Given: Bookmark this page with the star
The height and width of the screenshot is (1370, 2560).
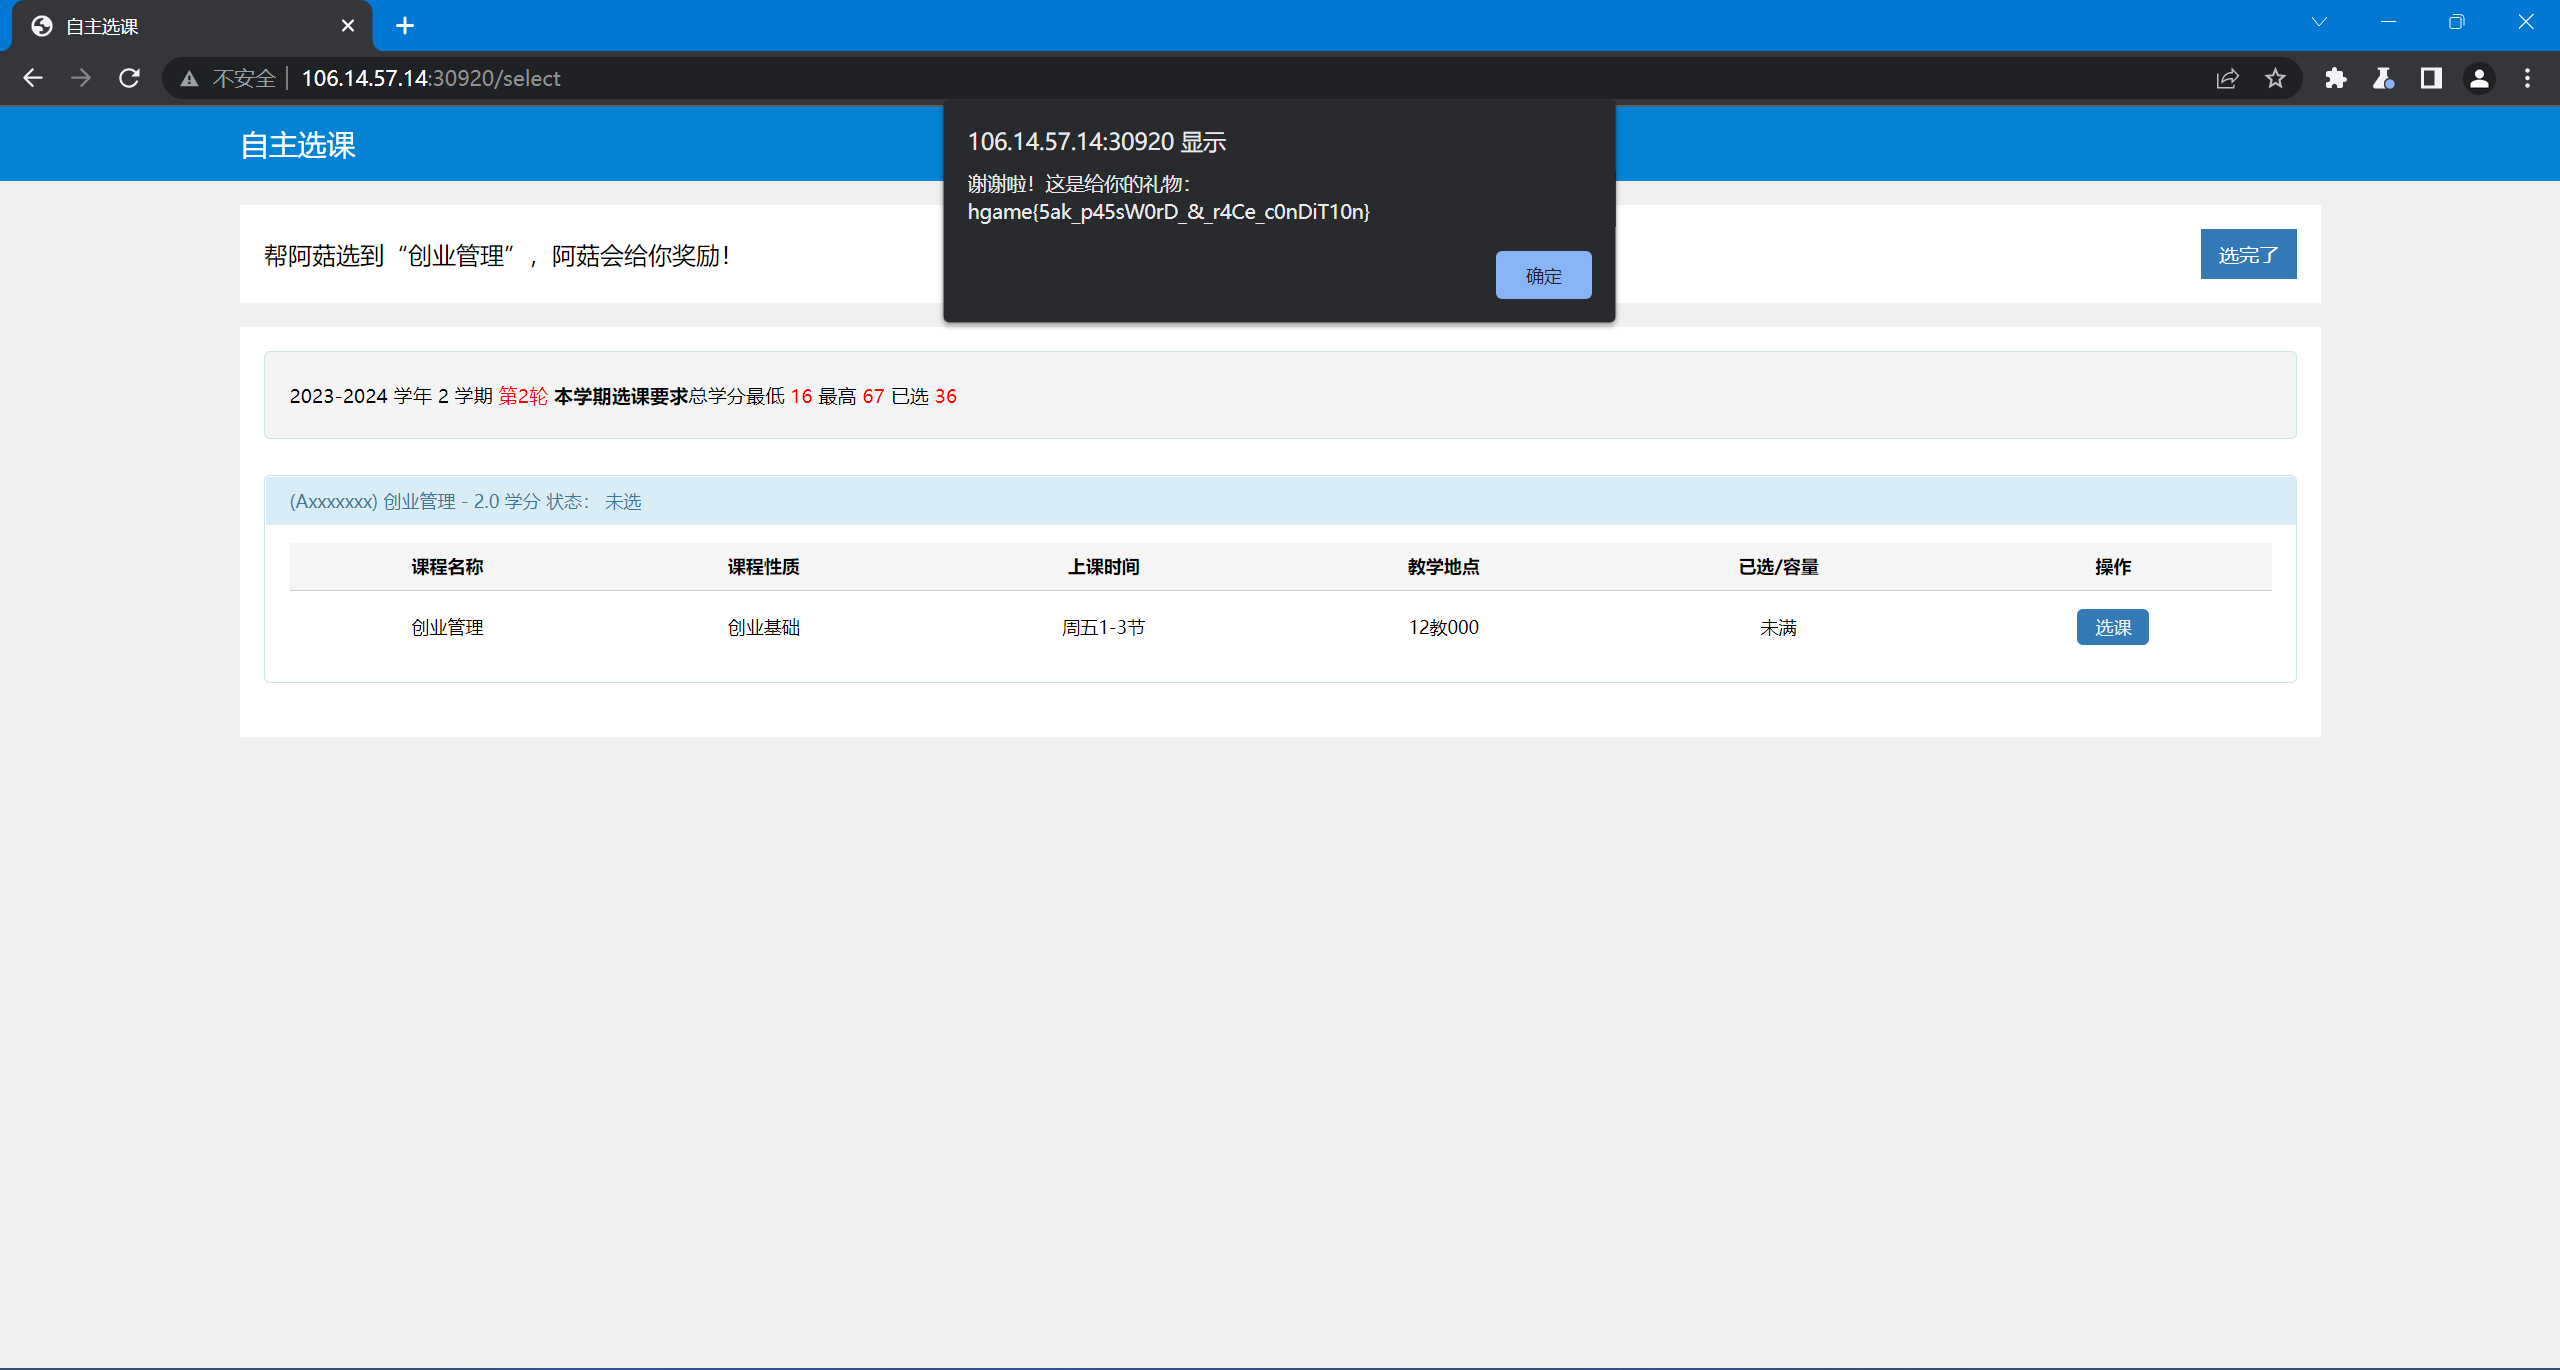Looking at the screenshot, I should point(2275,78).
